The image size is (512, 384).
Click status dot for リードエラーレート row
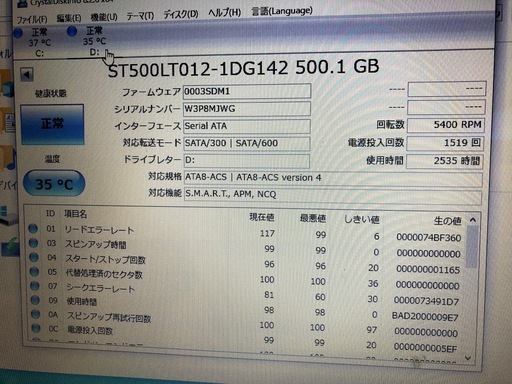point(33,229)
